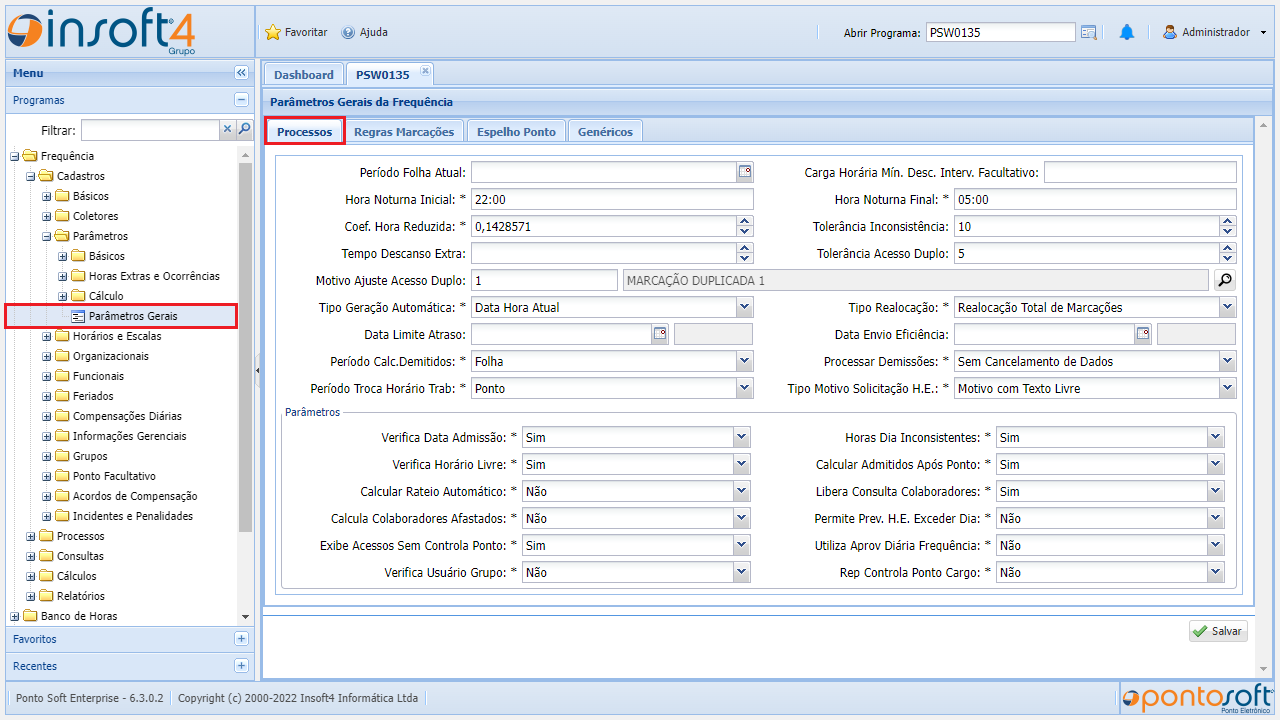1280x720 pixels.
Task: Click the Salvar button
Action: tap(1218, 631)
